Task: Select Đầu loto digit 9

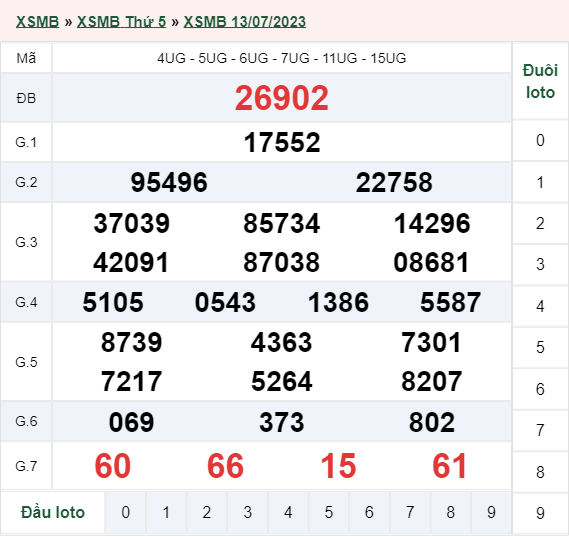Action: (x=491, y=512)
